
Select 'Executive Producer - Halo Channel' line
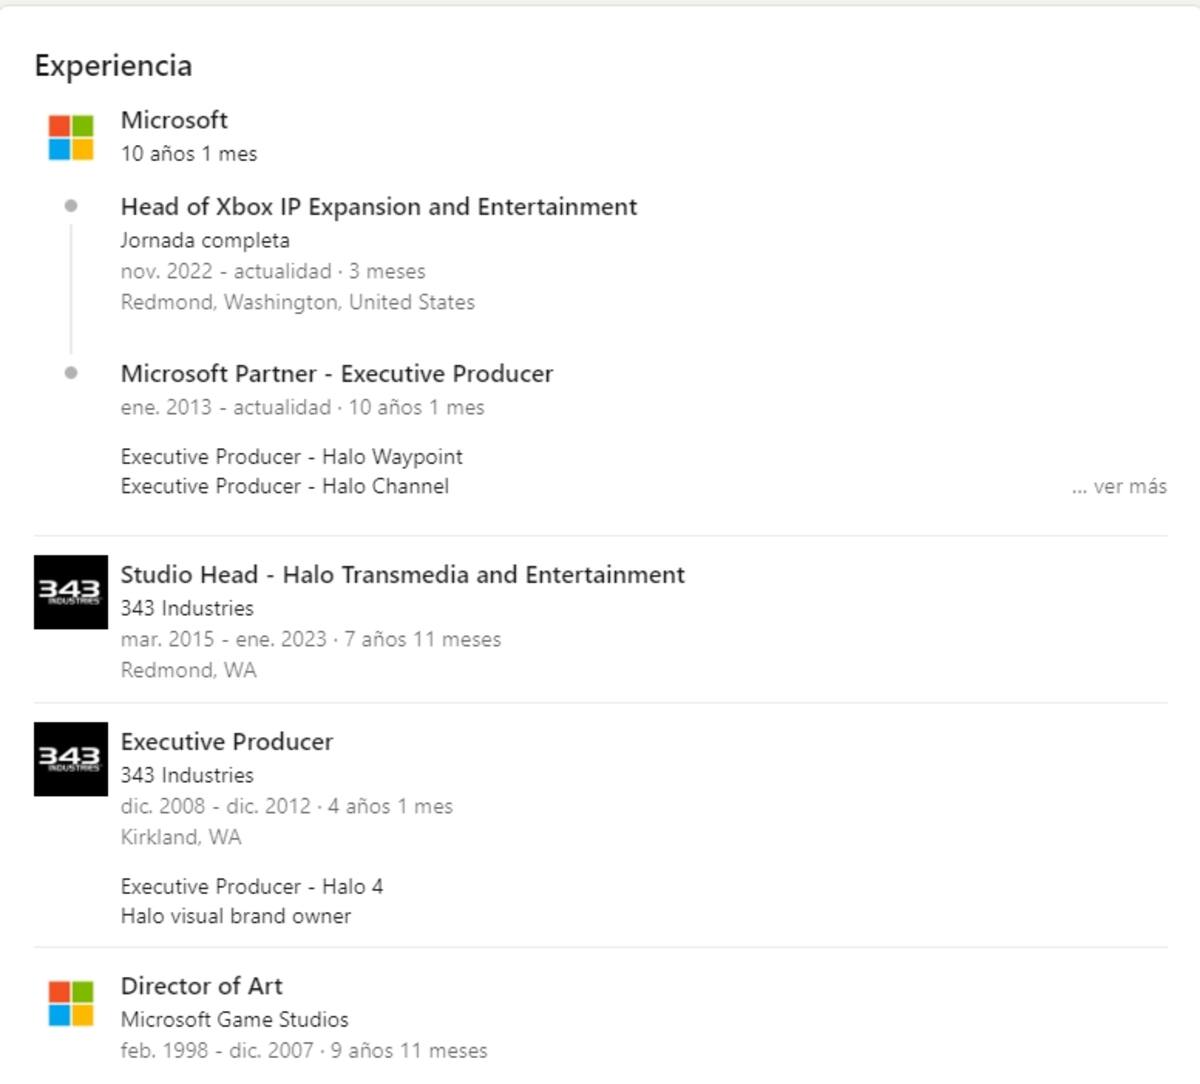(285, 487)
